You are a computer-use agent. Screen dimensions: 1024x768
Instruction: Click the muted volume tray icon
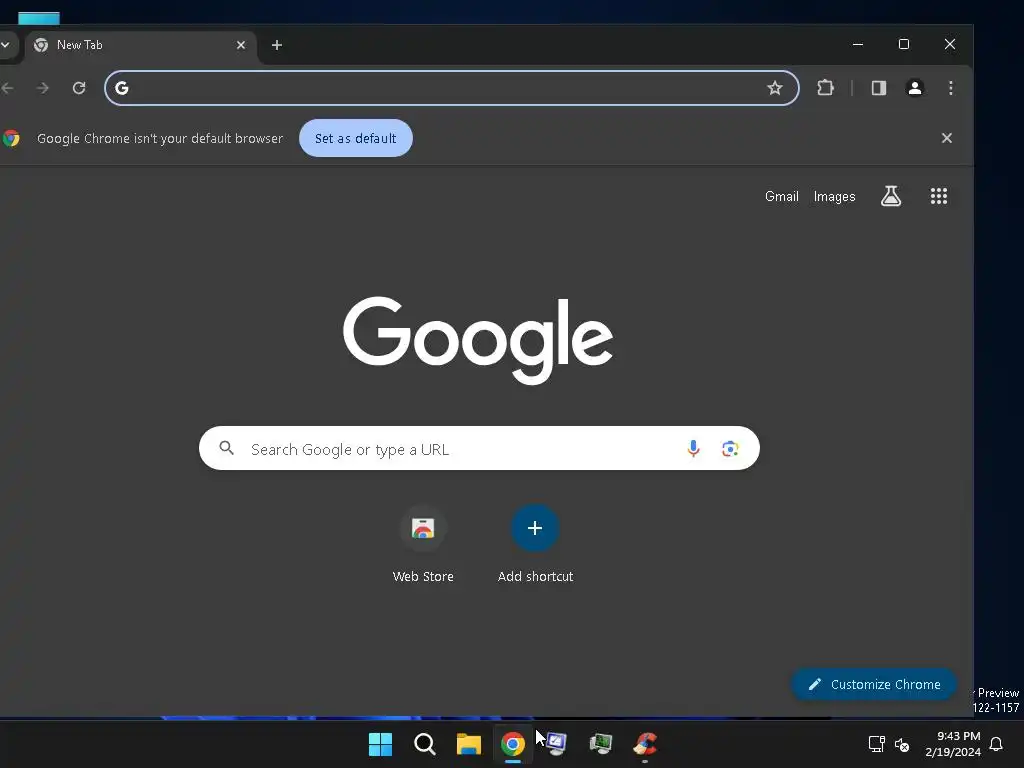(902, 744)
